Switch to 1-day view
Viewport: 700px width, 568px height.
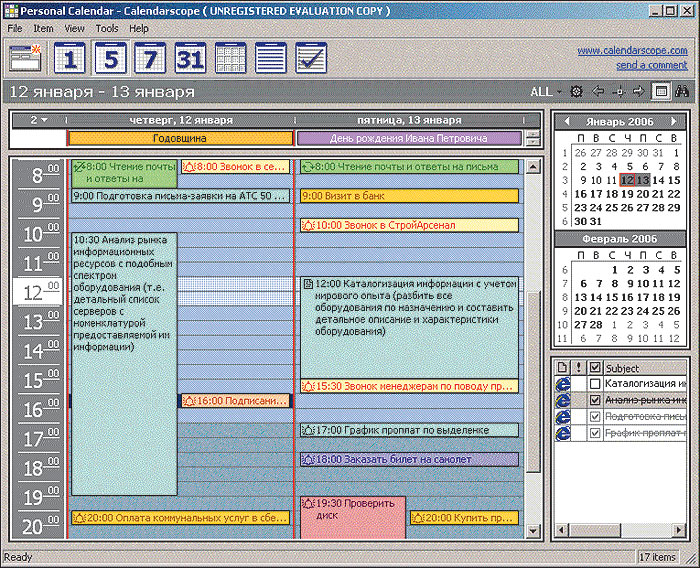coord(70,58)
